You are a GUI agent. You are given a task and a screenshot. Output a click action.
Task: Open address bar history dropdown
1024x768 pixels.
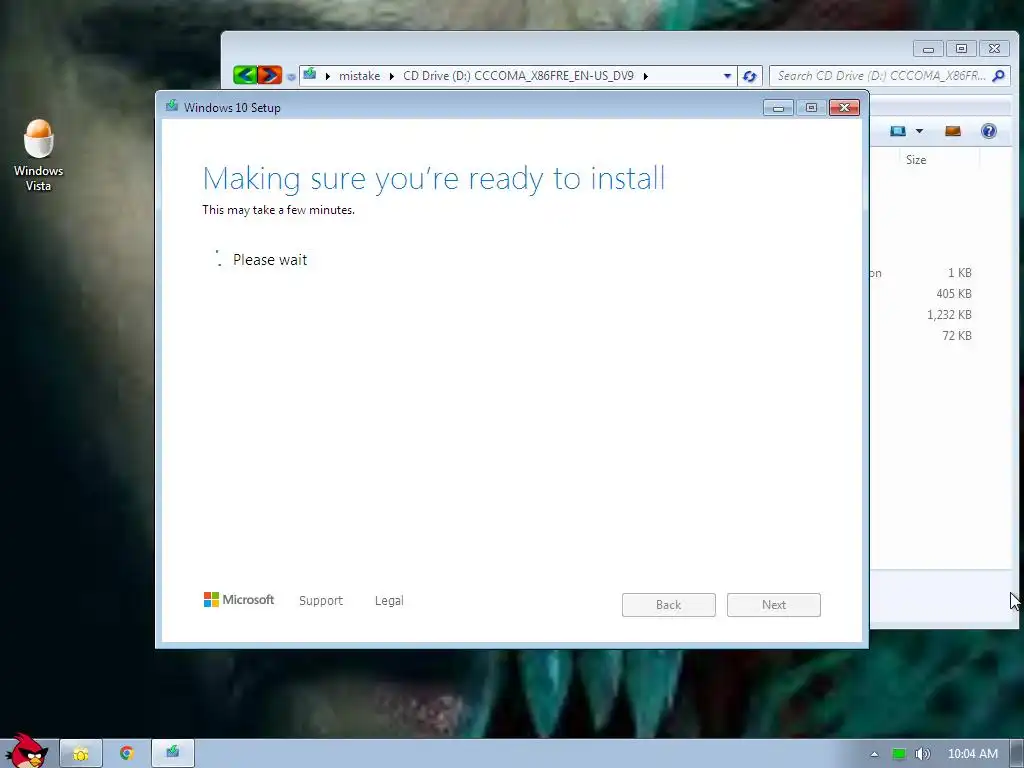(727, 76)
